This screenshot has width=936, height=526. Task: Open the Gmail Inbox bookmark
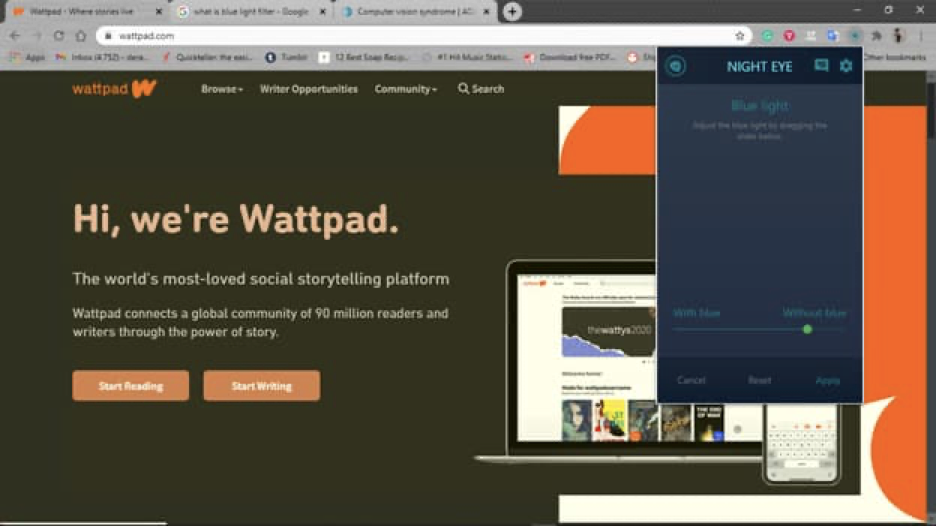point(103,57)
